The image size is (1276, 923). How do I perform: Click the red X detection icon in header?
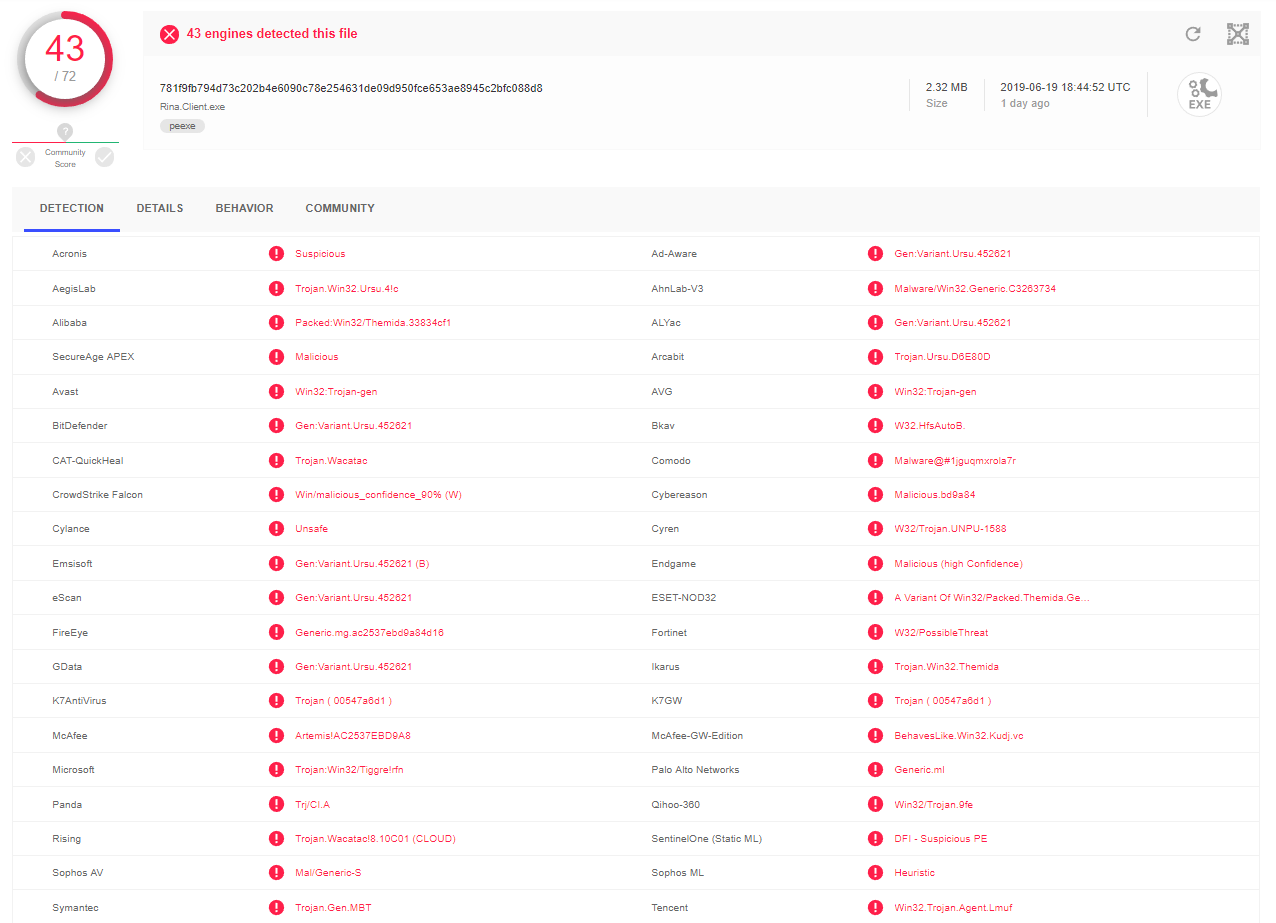tap(170, 34)
